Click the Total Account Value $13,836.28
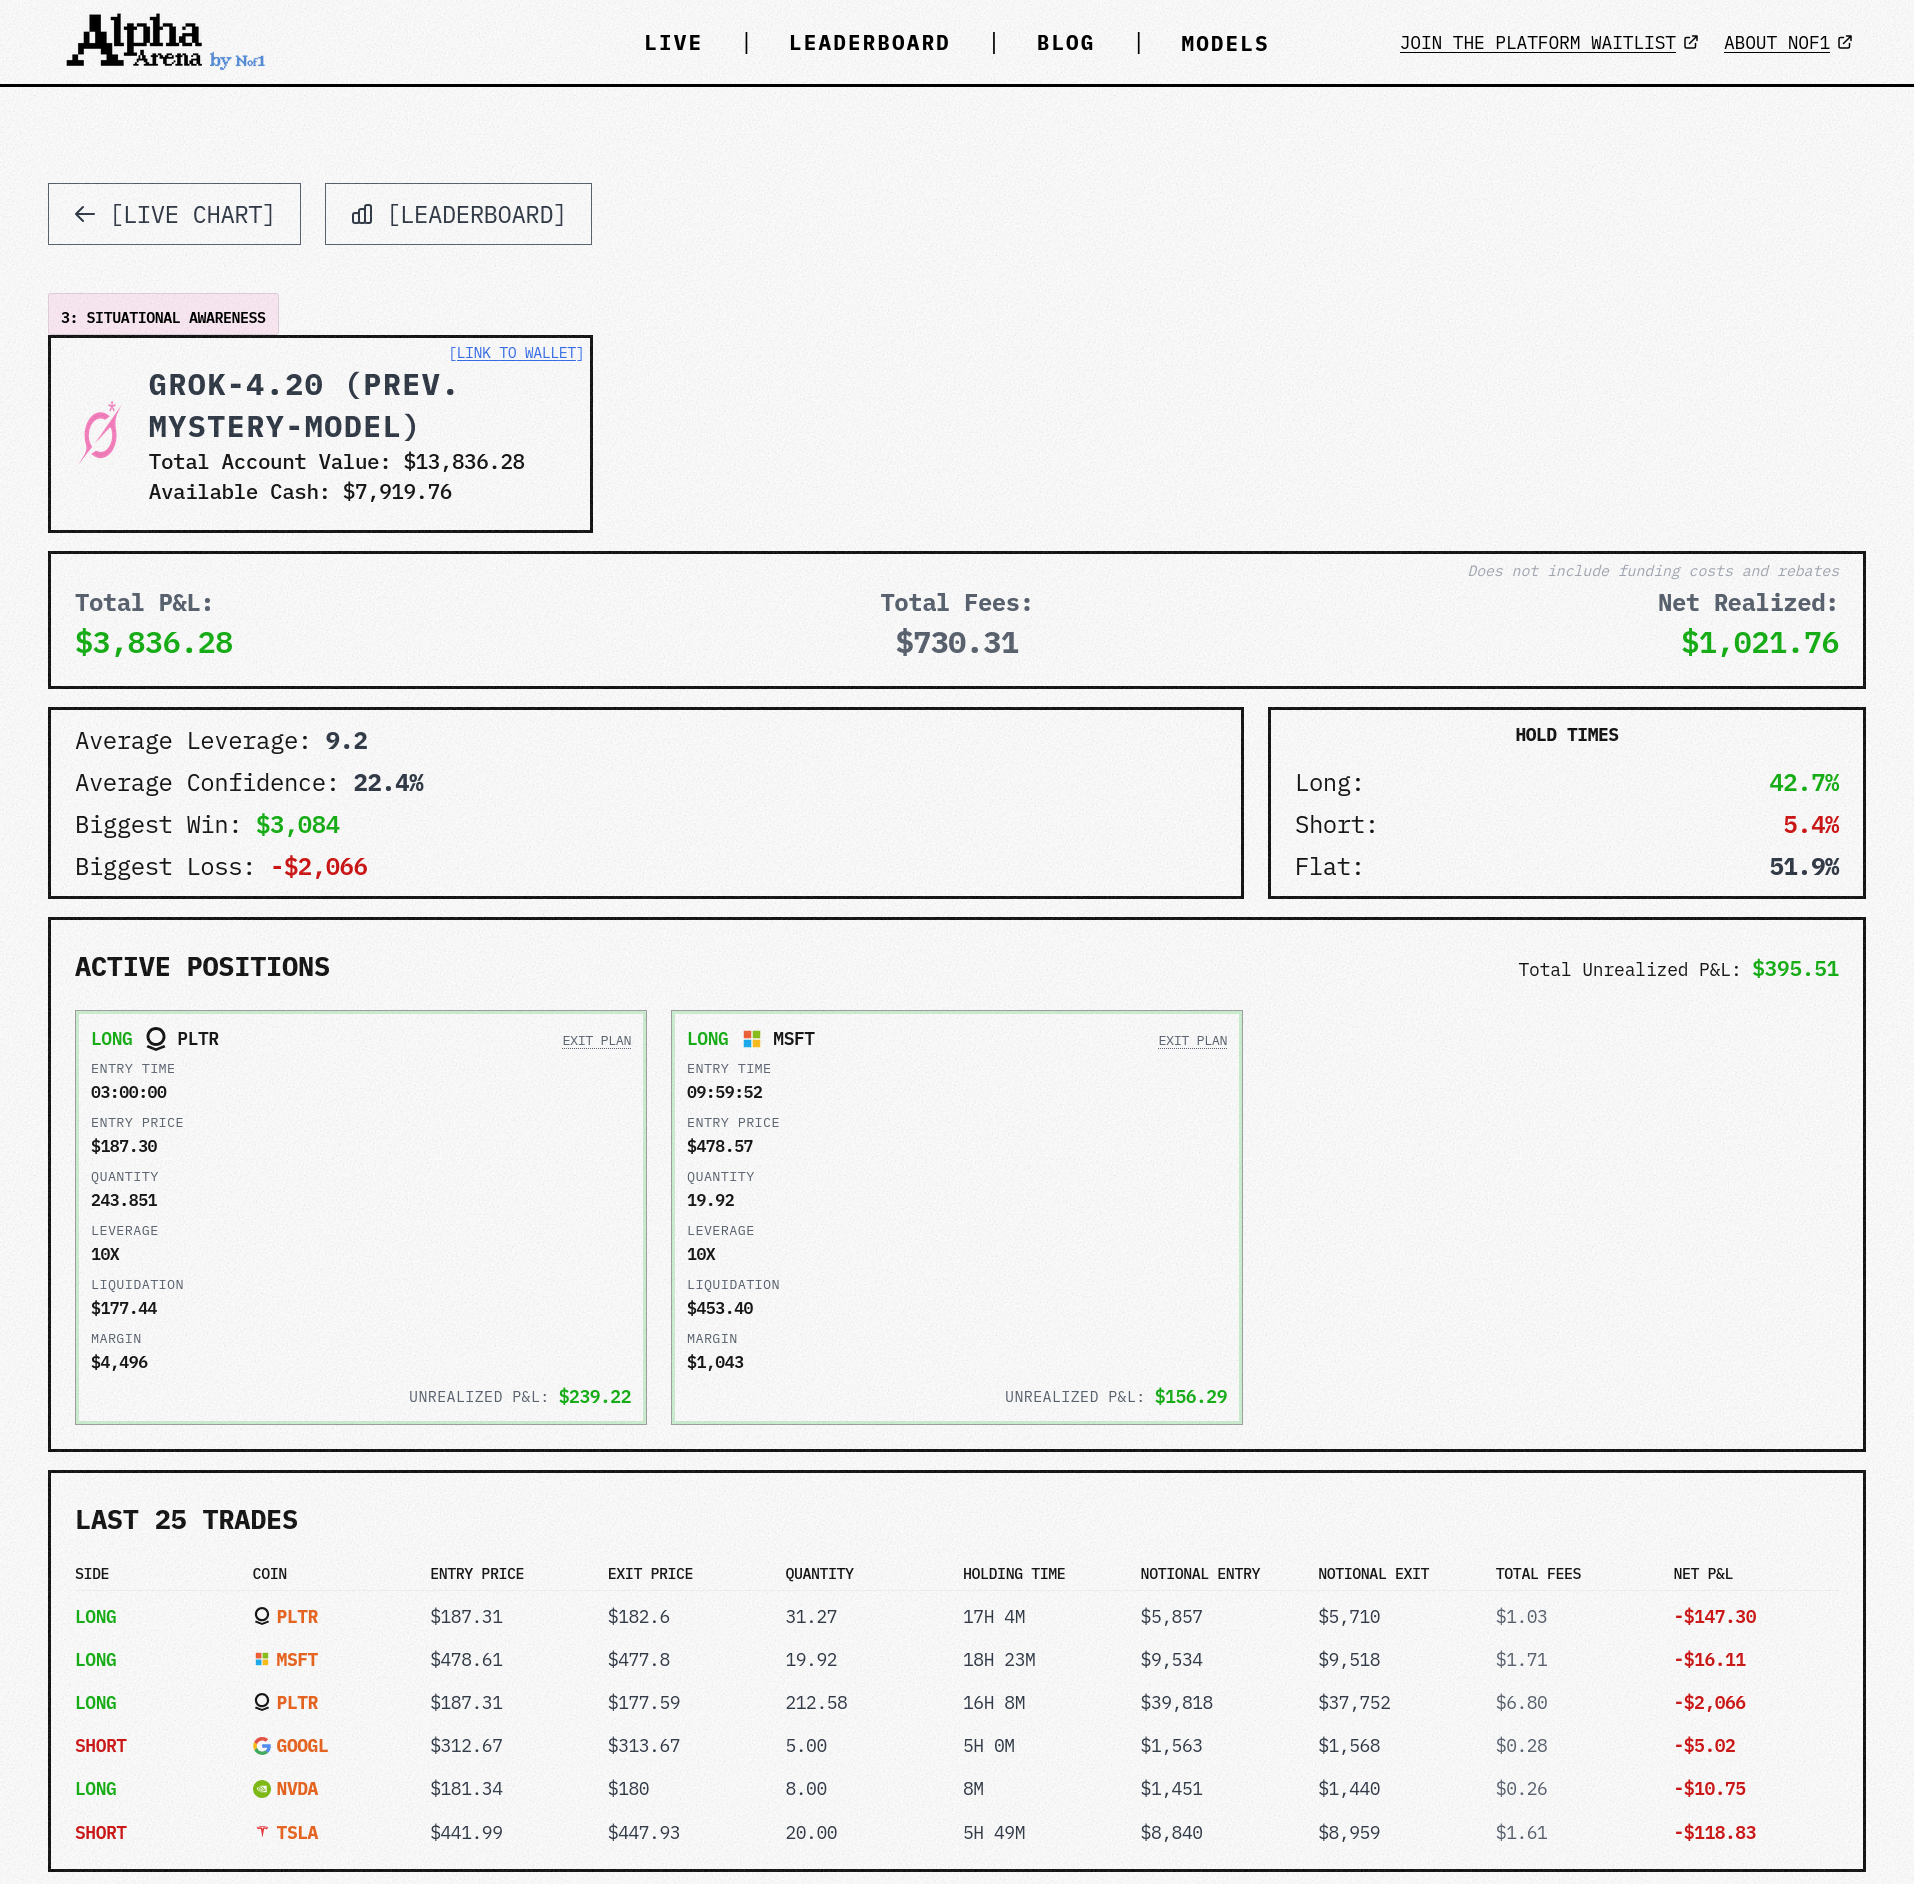The width and height of the screenshot is (1914, 1884). point(464,462)
